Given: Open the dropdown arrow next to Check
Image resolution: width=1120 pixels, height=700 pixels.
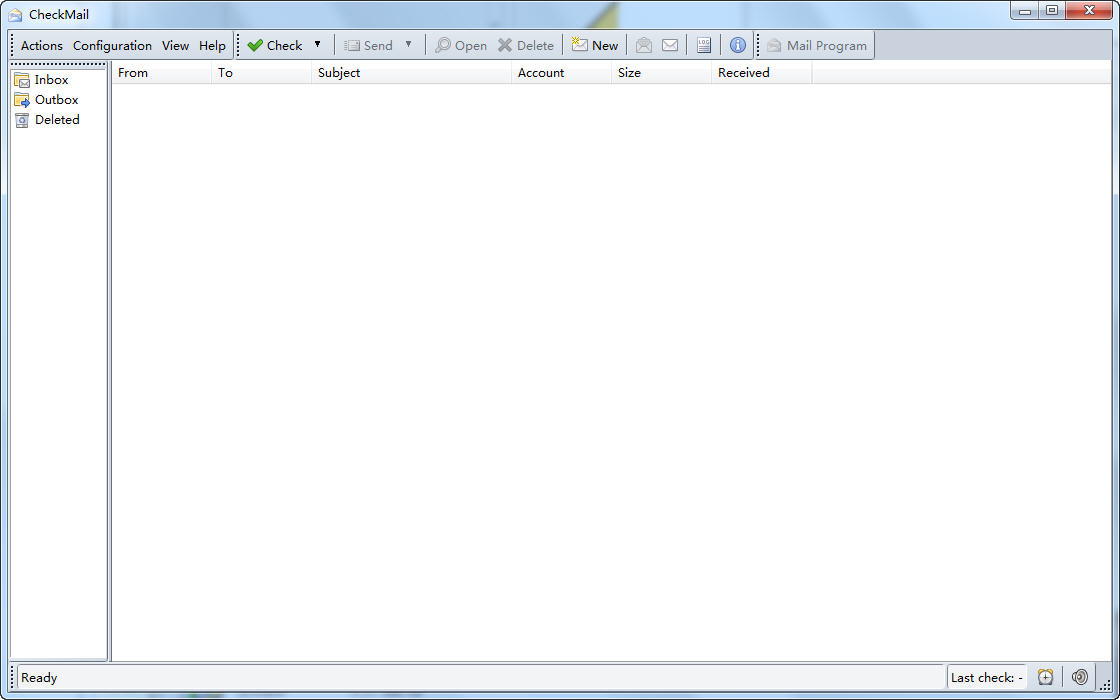Looking at the screenshot, I should coord(317,45).
